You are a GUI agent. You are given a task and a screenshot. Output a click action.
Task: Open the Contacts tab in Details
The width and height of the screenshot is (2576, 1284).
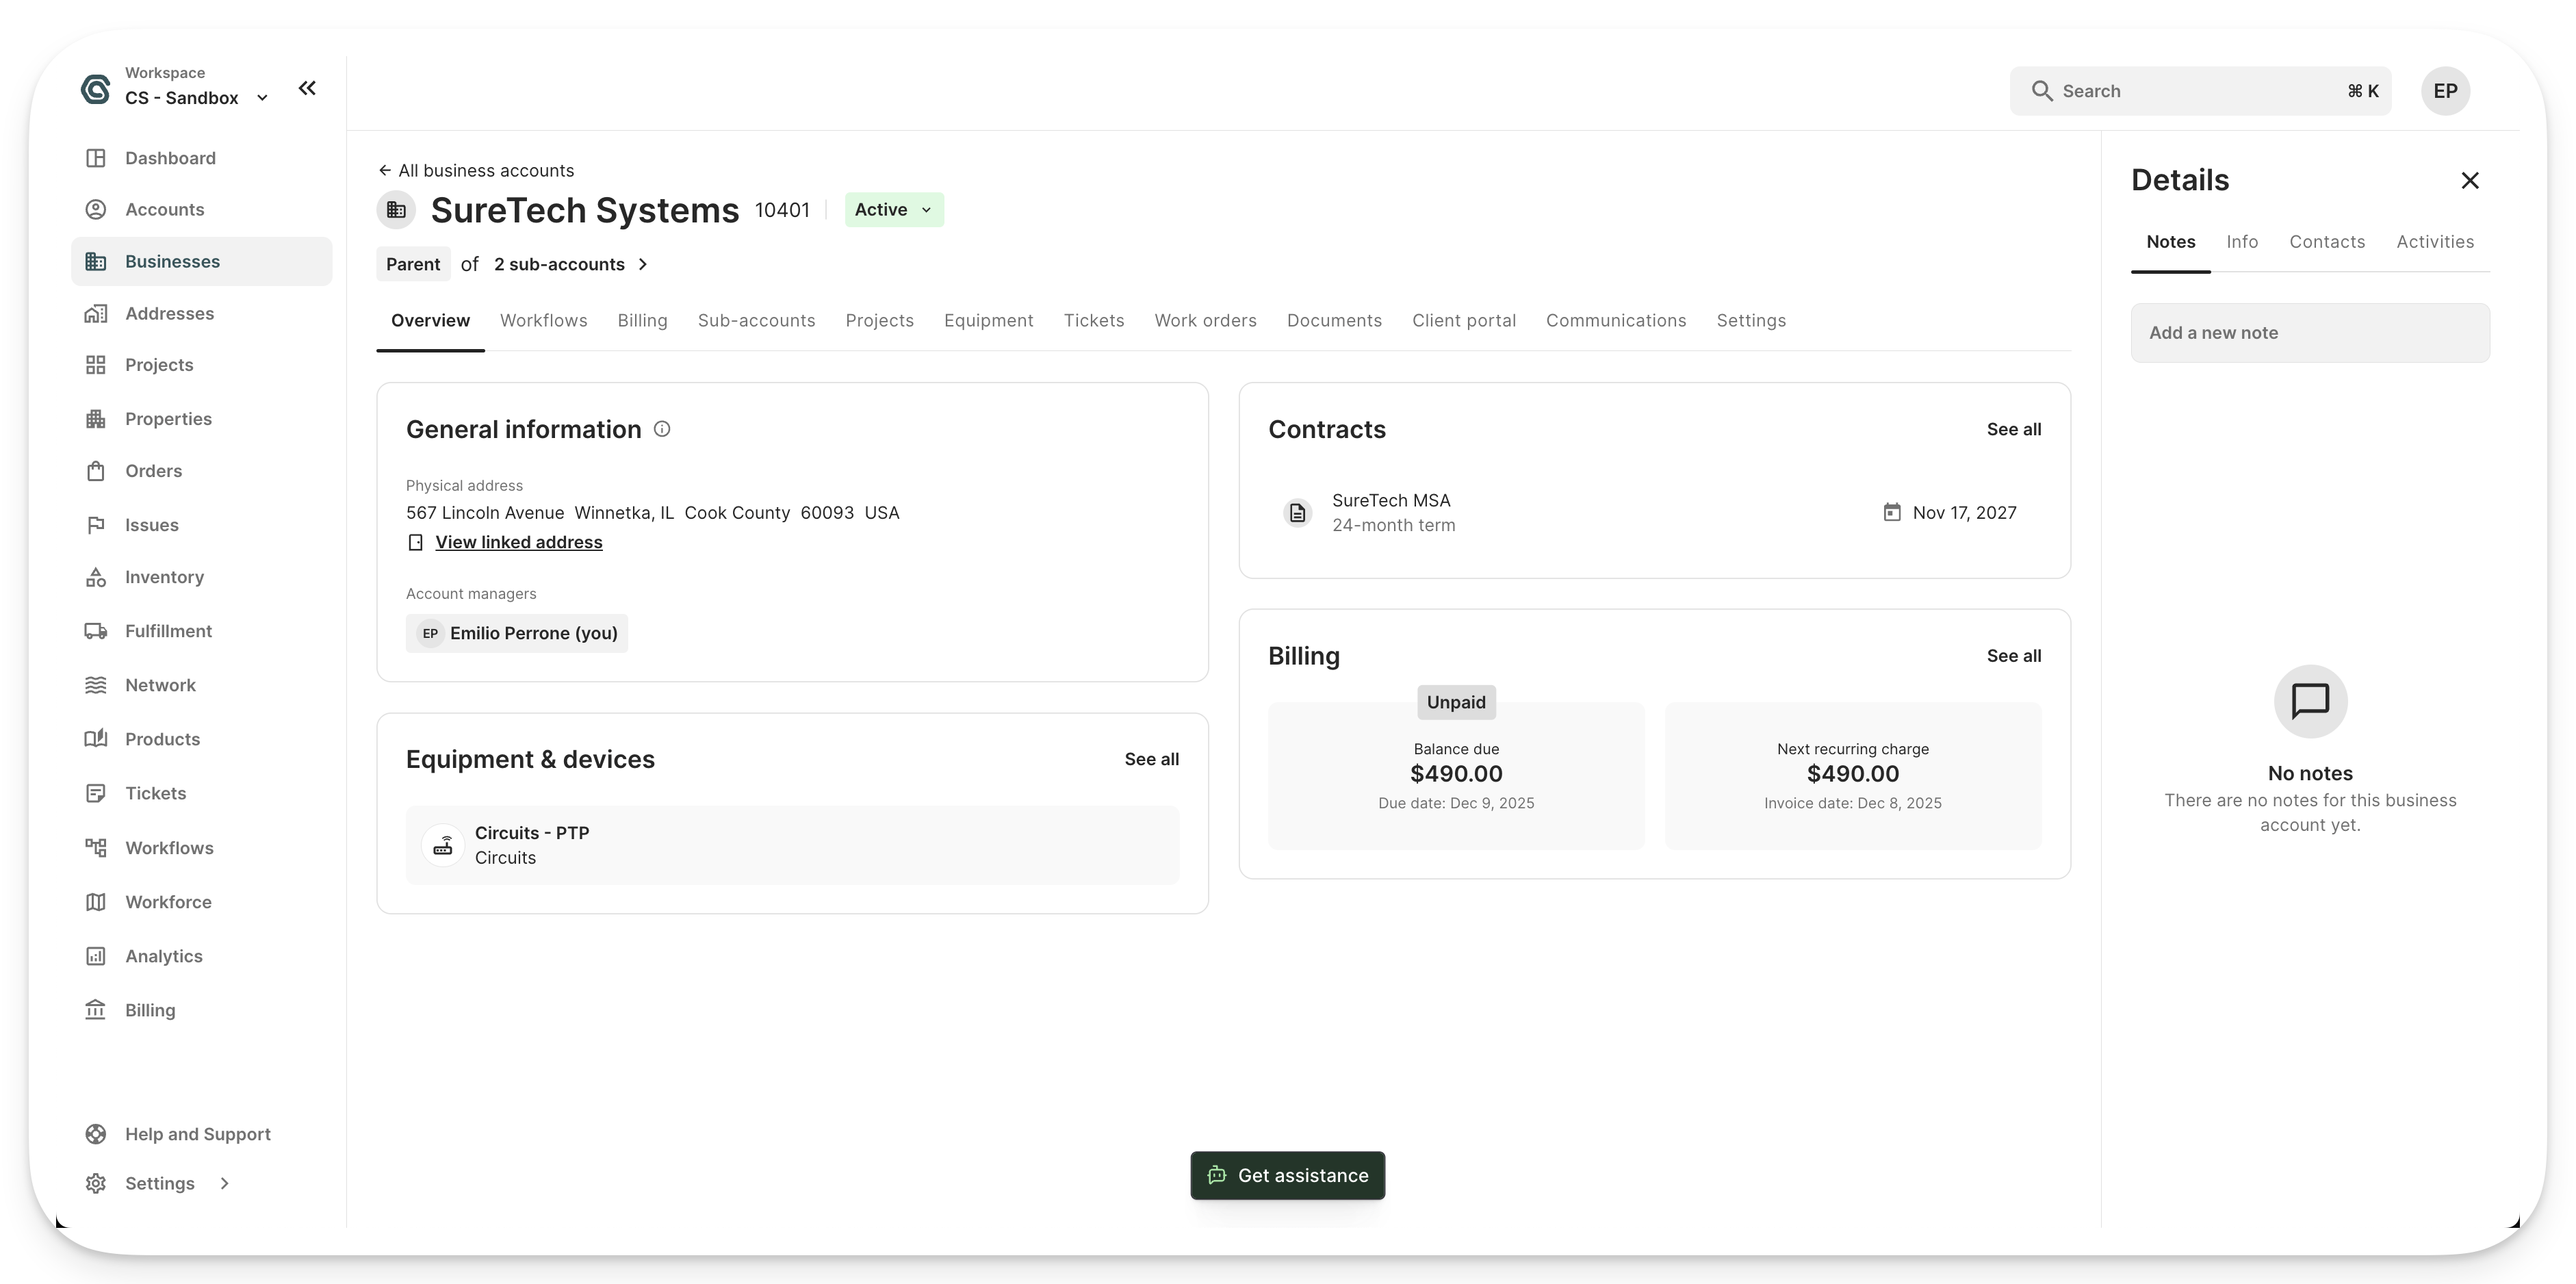2327,242
